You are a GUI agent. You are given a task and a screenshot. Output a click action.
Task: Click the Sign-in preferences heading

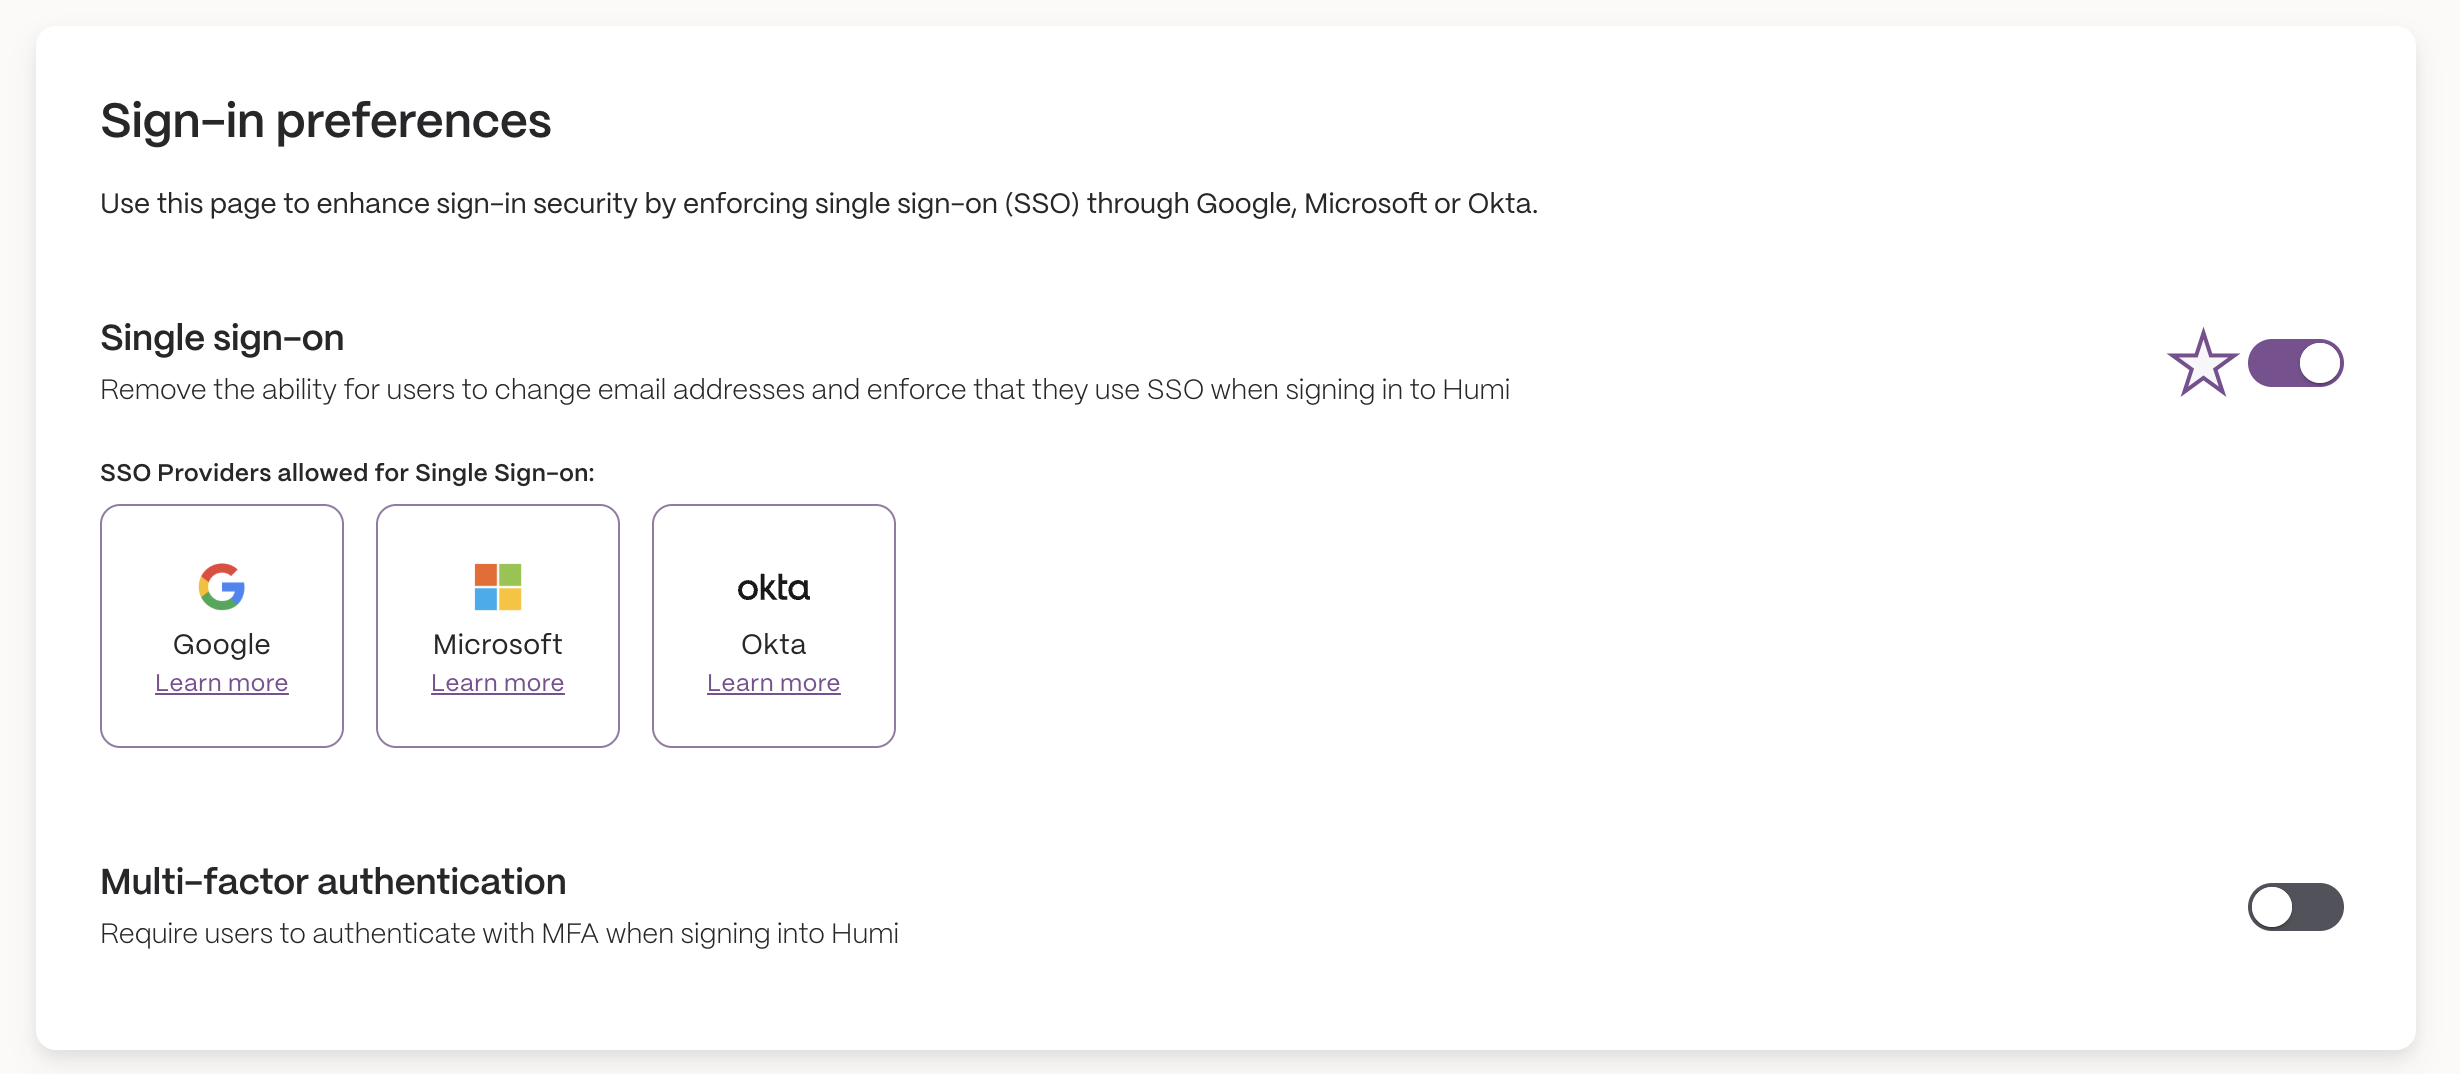click(326, 121)
